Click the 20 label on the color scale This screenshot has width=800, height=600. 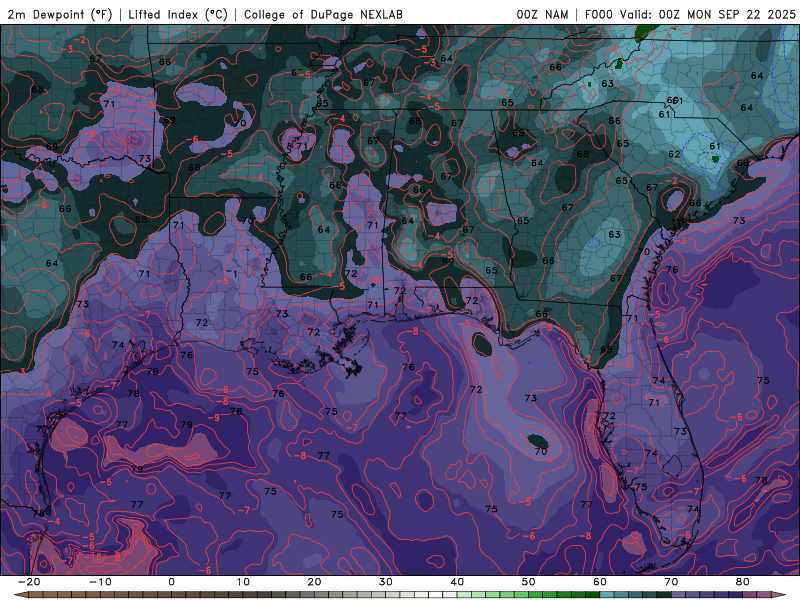coord(314,582)
